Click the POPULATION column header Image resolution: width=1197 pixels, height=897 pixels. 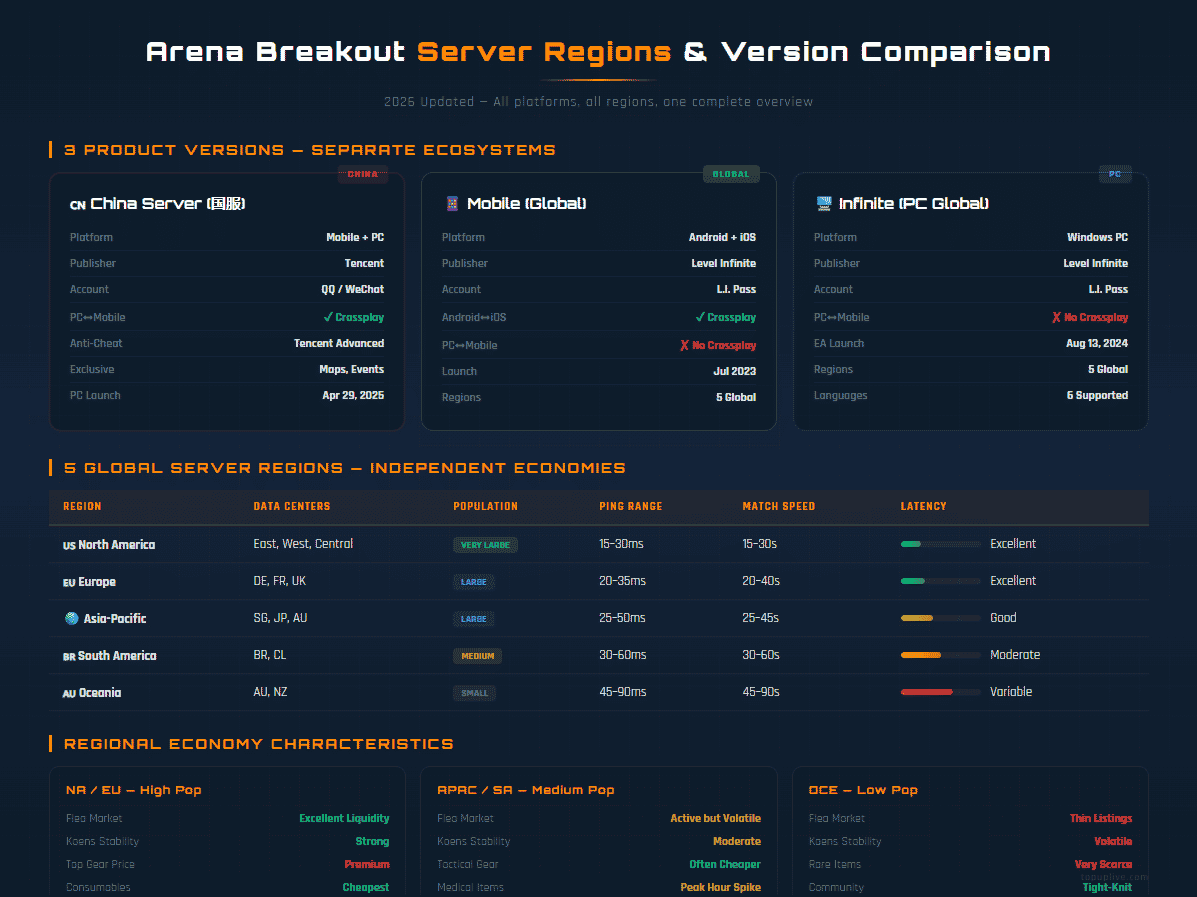(x=486, y=506)
